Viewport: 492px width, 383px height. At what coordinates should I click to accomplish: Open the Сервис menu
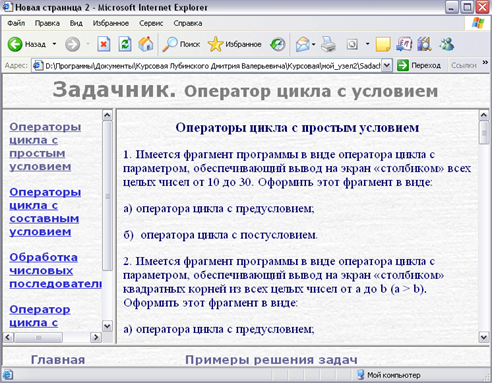tap(151, 23)
